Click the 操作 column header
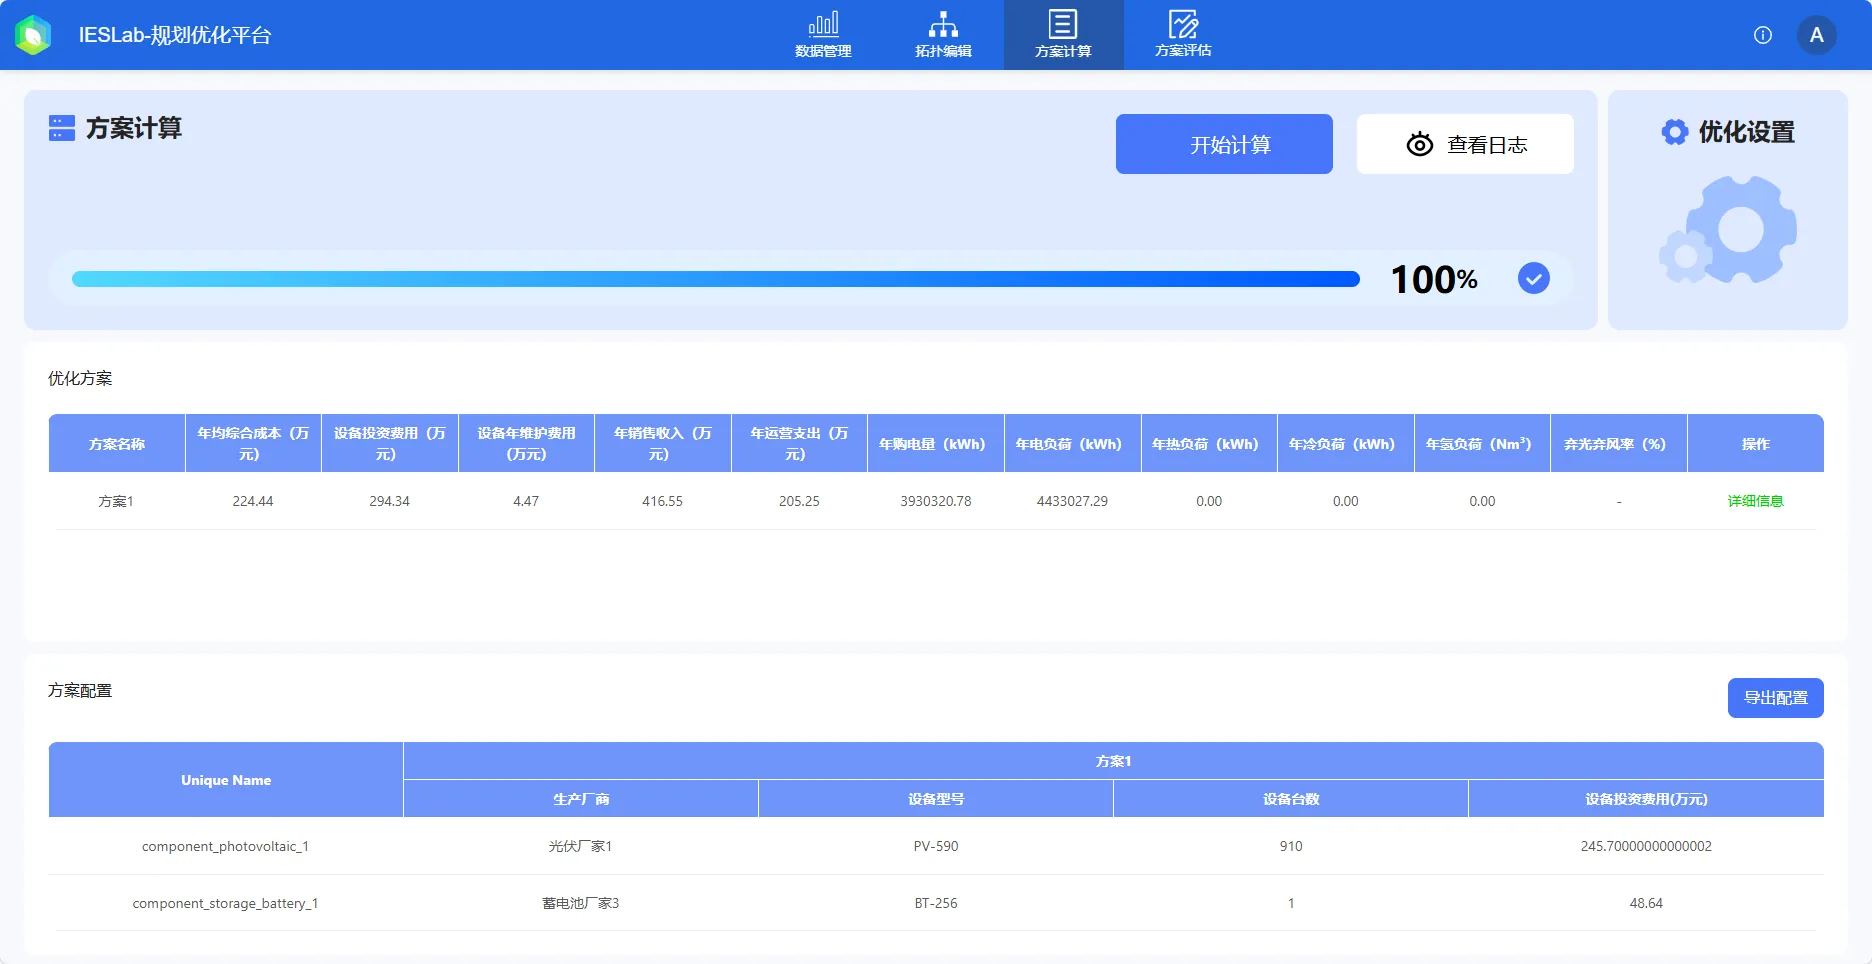This screenshot has width=1872, height=964. click(x=1755, y=443)
